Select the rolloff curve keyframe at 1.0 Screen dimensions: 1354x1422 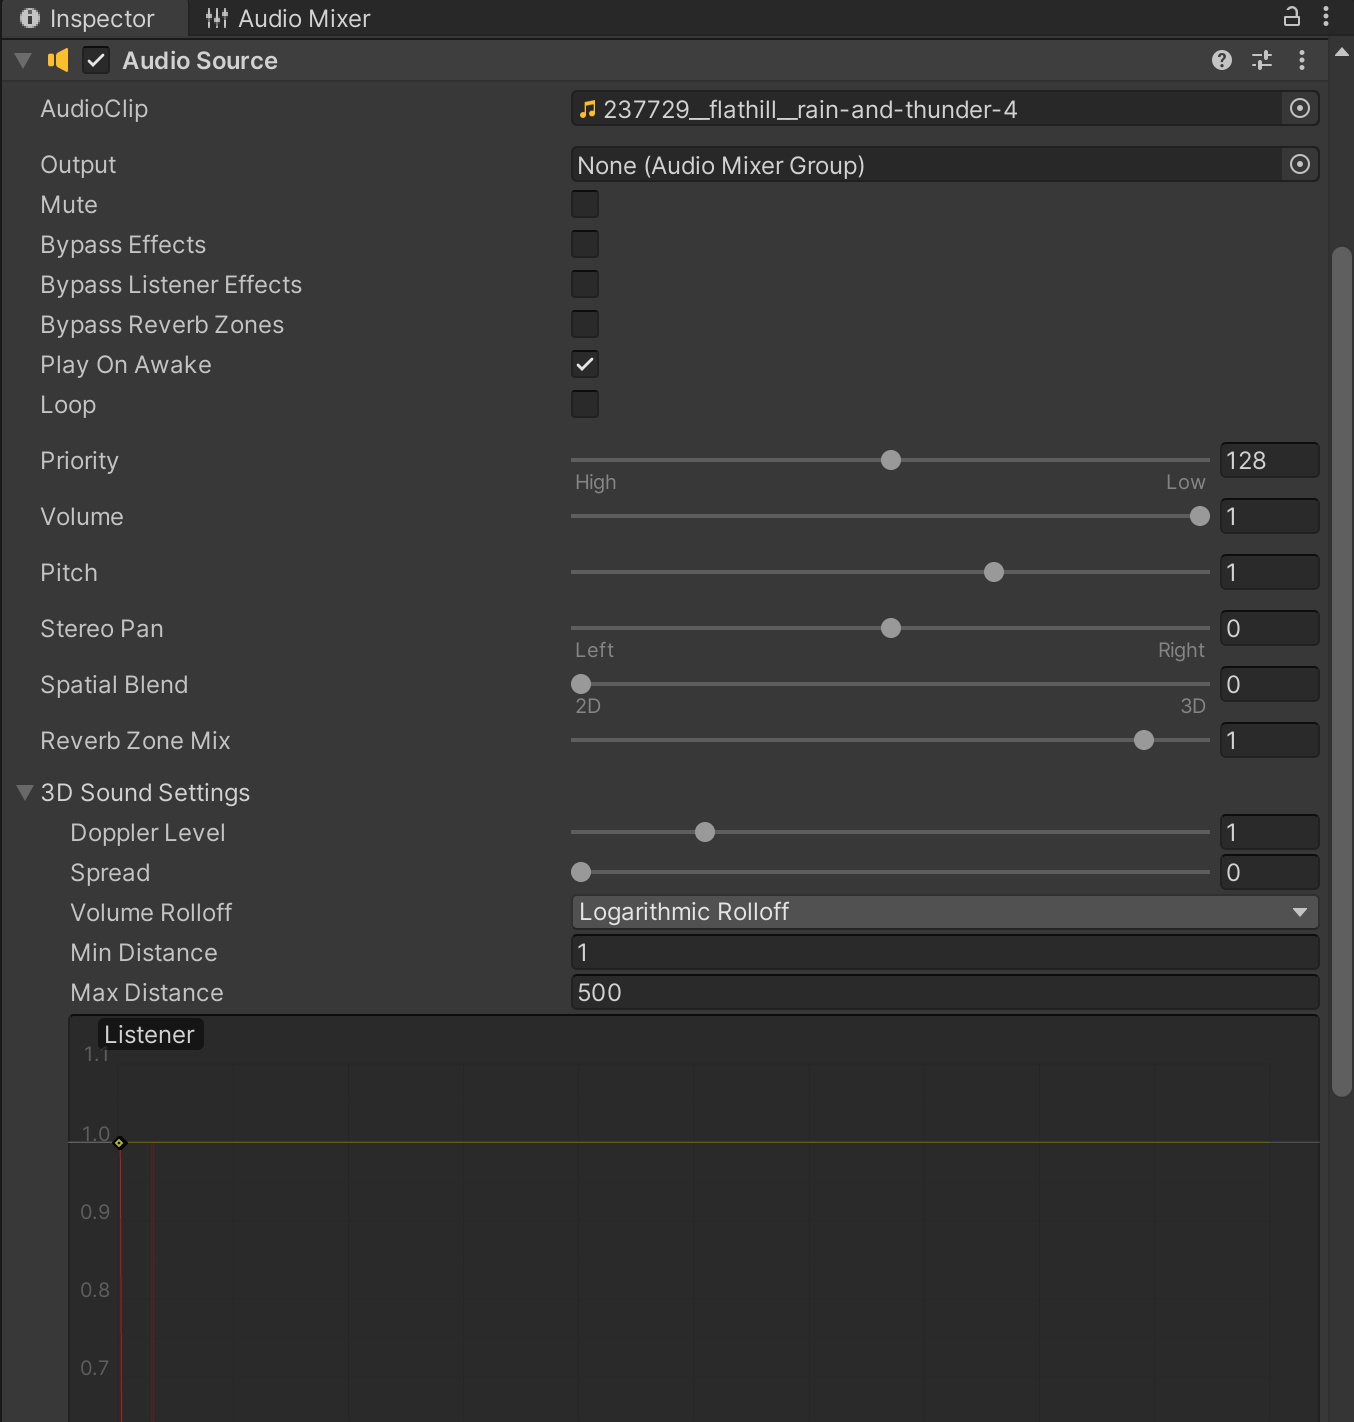tap(119, 1143)
